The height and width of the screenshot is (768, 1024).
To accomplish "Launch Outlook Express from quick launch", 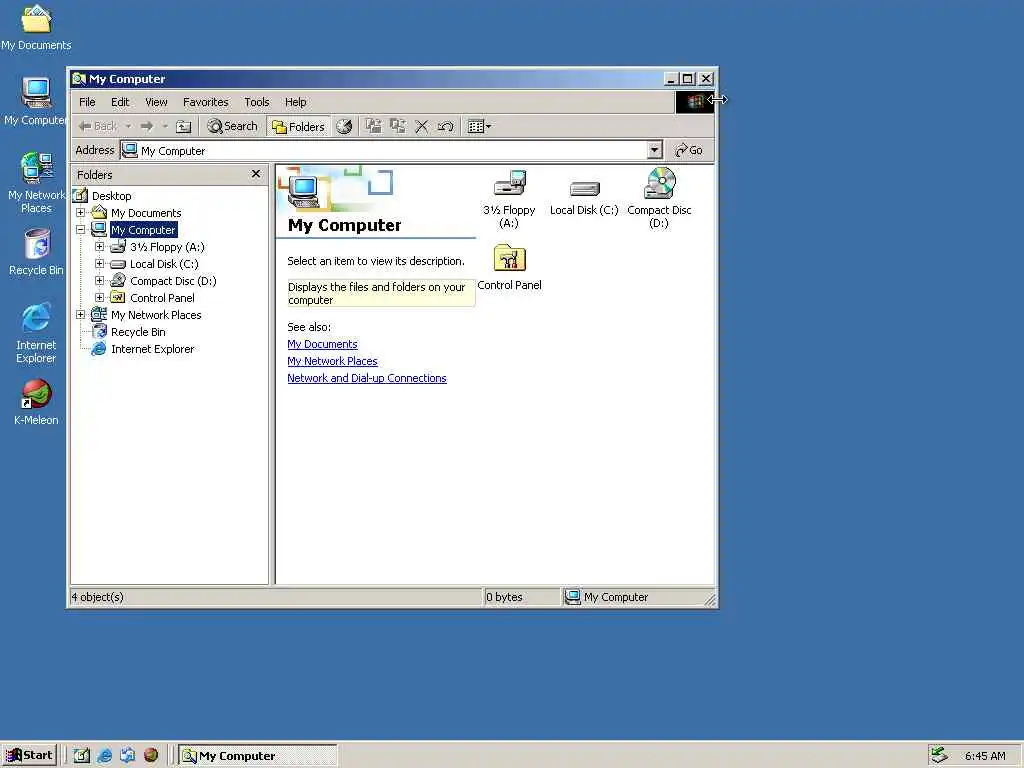I will [127, 755].
